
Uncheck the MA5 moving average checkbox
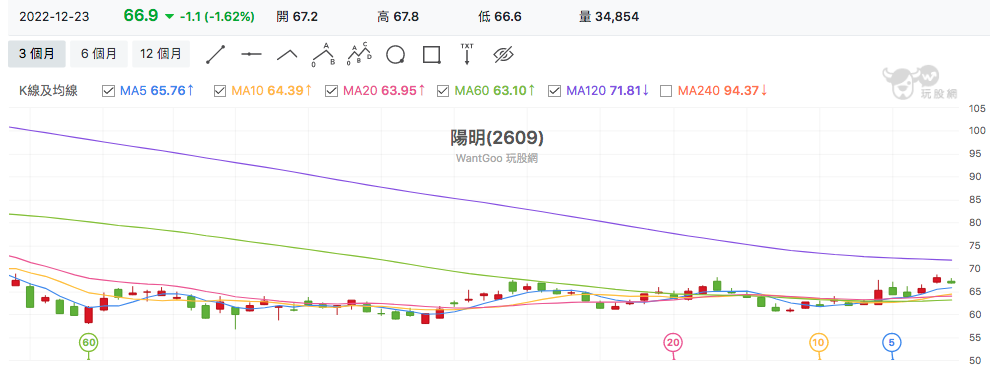[108, 91]
